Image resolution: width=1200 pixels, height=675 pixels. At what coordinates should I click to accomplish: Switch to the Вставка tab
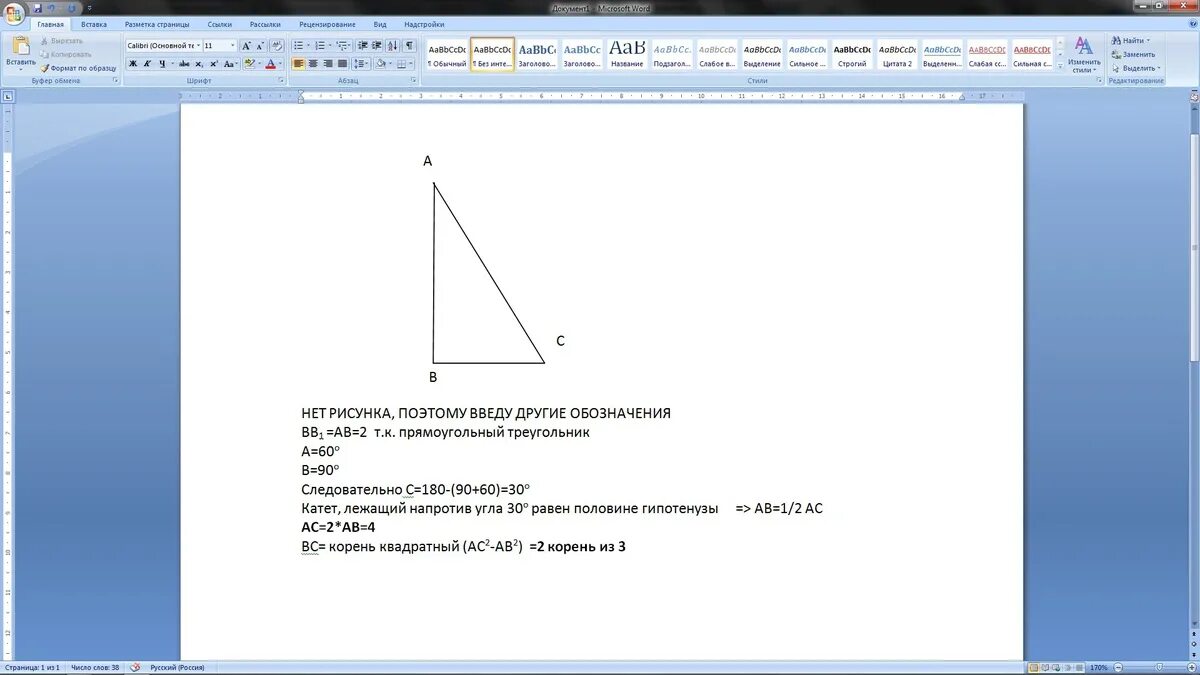[94, 24]
